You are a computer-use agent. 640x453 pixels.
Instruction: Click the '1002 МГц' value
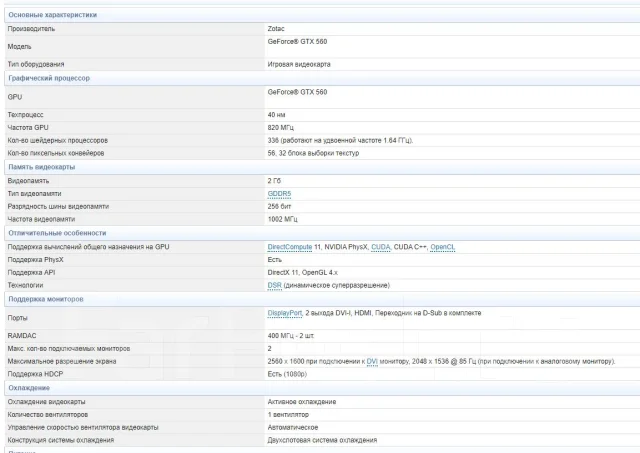(282, 219)
